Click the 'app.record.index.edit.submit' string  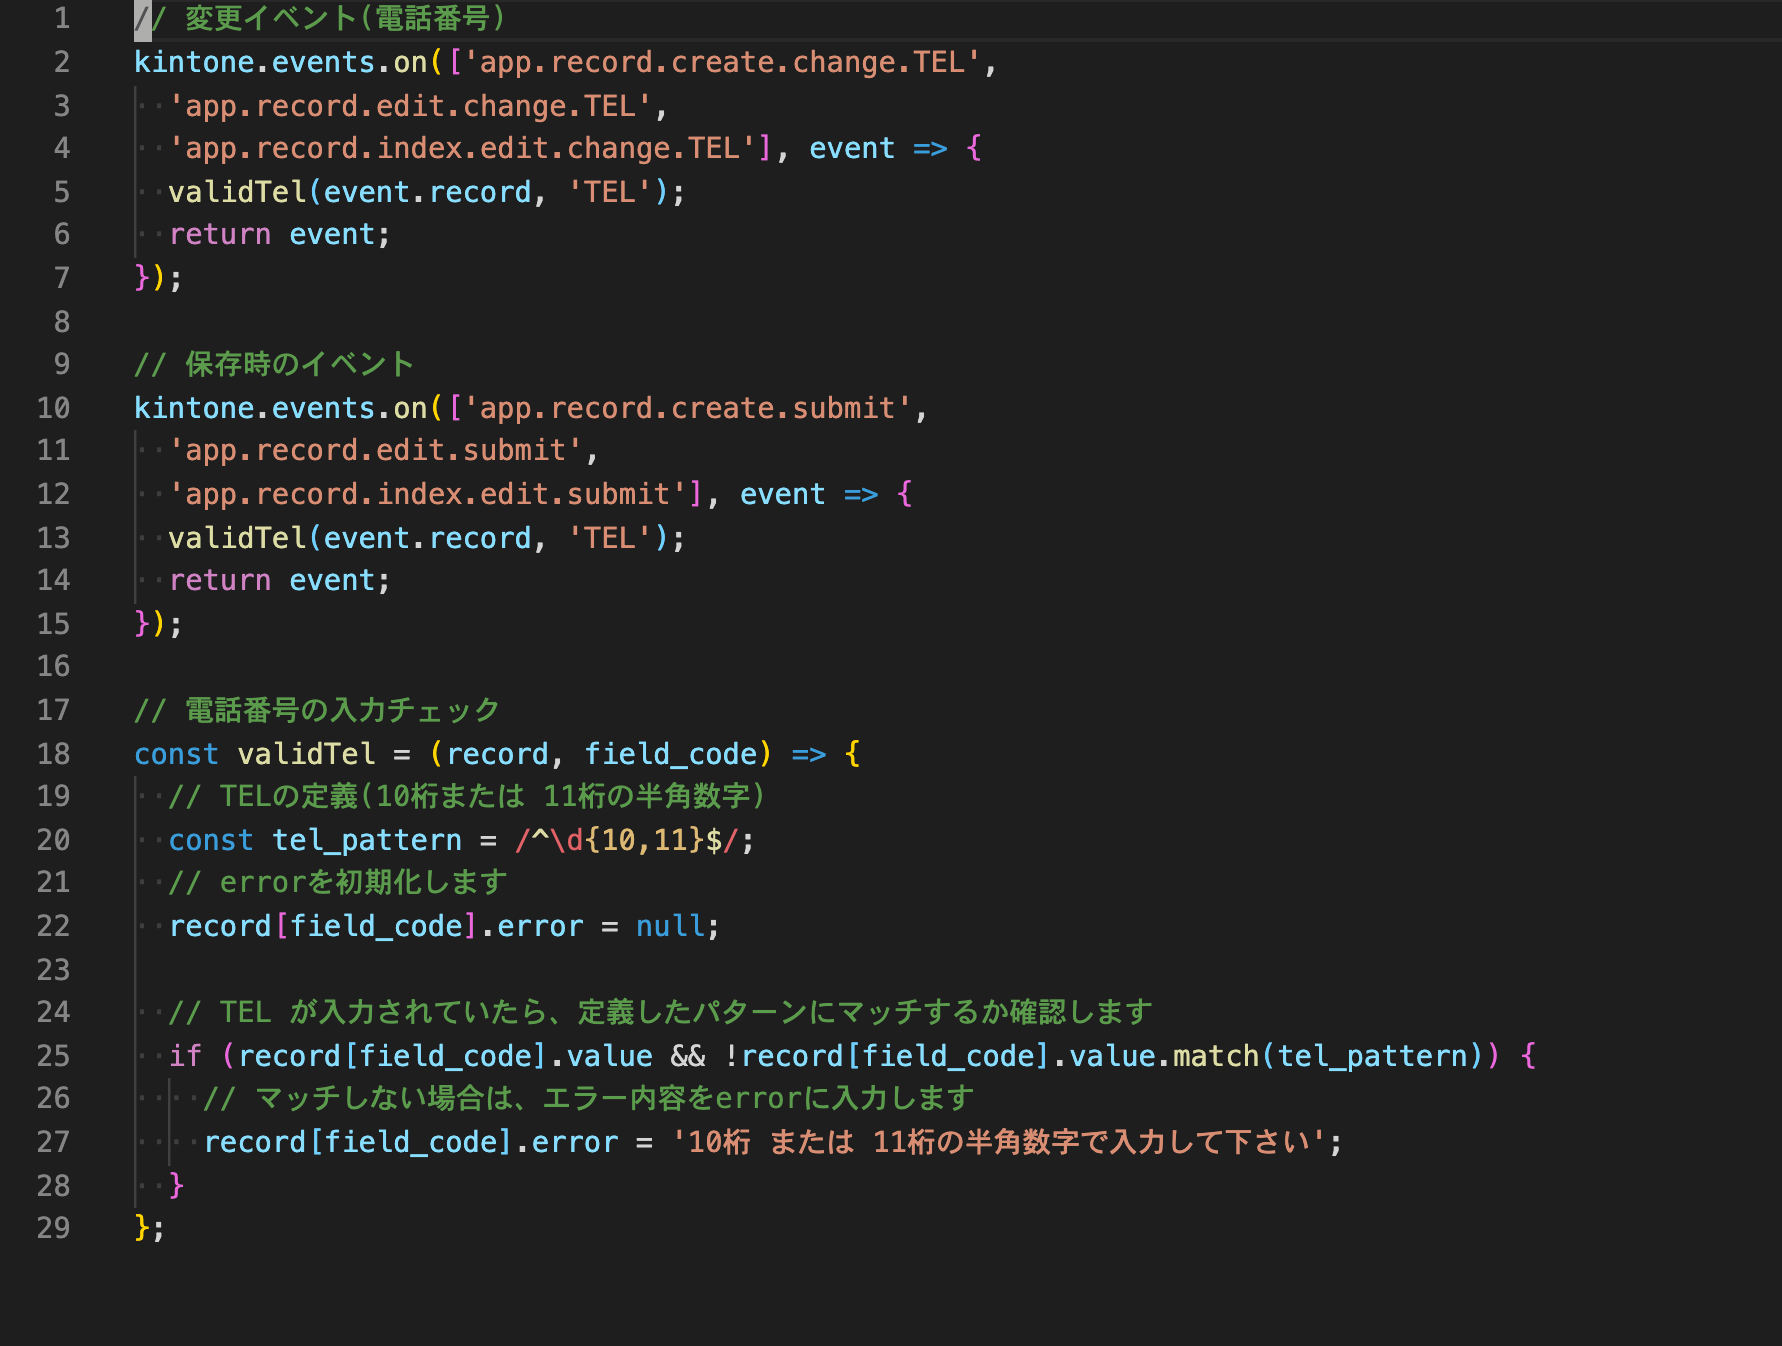428,495
